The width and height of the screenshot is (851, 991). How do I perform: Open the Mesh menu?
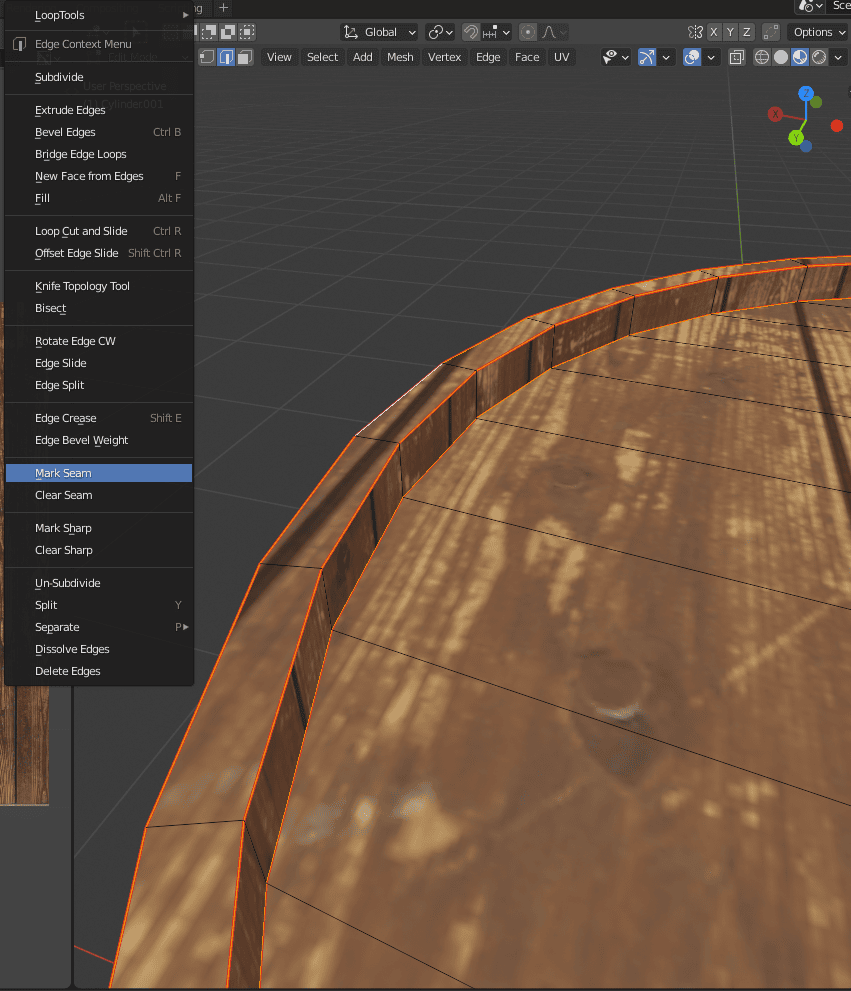tap(400, 57)
